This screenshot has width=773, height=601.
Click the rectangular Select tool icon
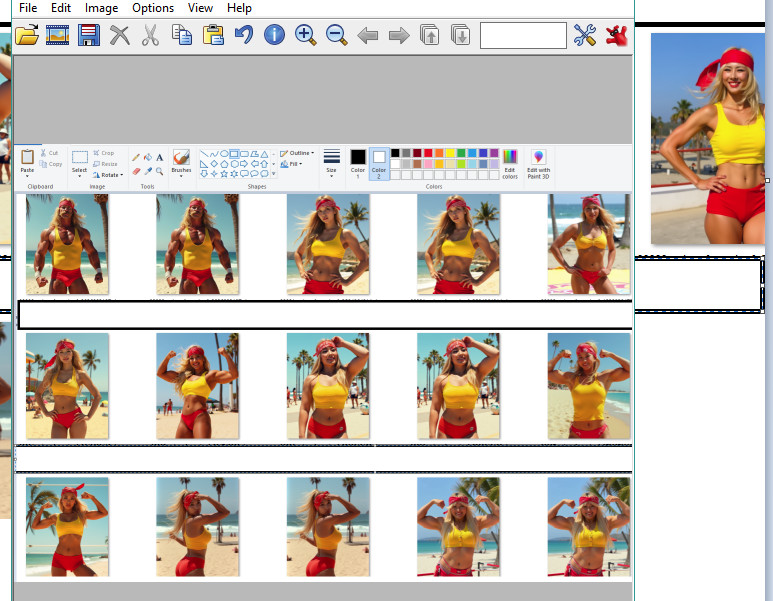point(80,157)
